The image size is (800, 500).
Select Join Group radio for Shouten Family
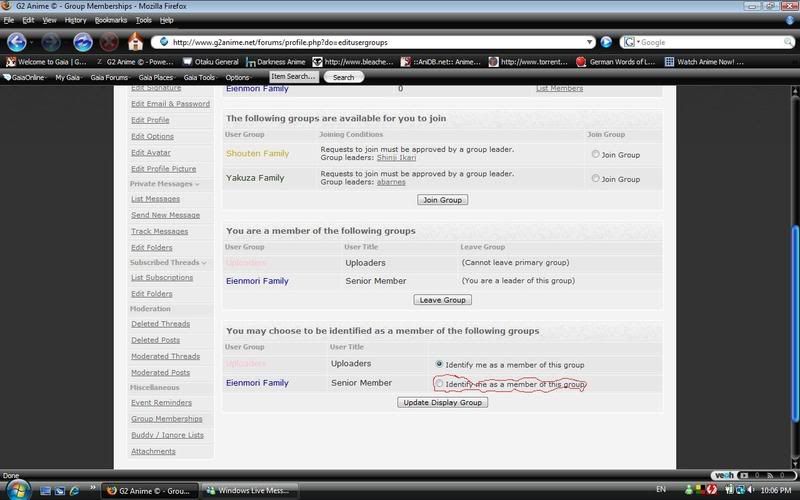pyautogui.click(x=596, y=154)
